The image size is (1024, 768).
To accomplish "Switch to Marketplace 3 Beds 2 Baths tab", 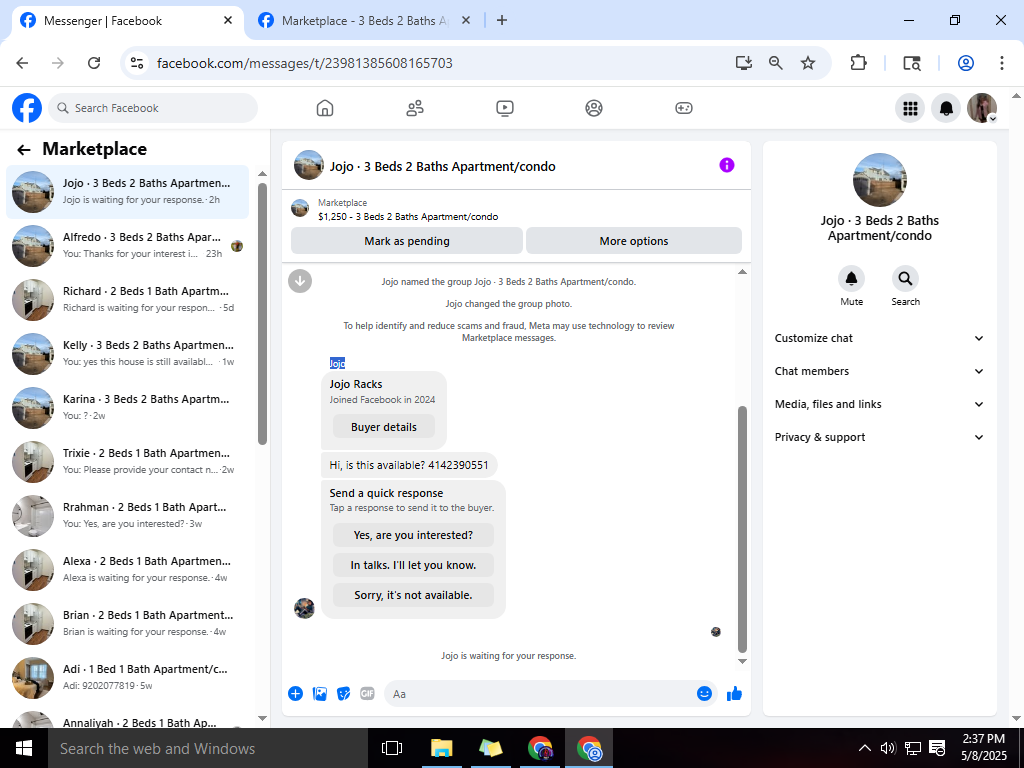I will pyautogui.click(x=364, y=21).
